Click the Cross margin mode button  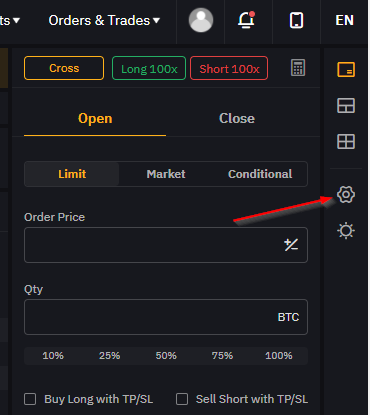pyautogui.click(x=64, y=68)
